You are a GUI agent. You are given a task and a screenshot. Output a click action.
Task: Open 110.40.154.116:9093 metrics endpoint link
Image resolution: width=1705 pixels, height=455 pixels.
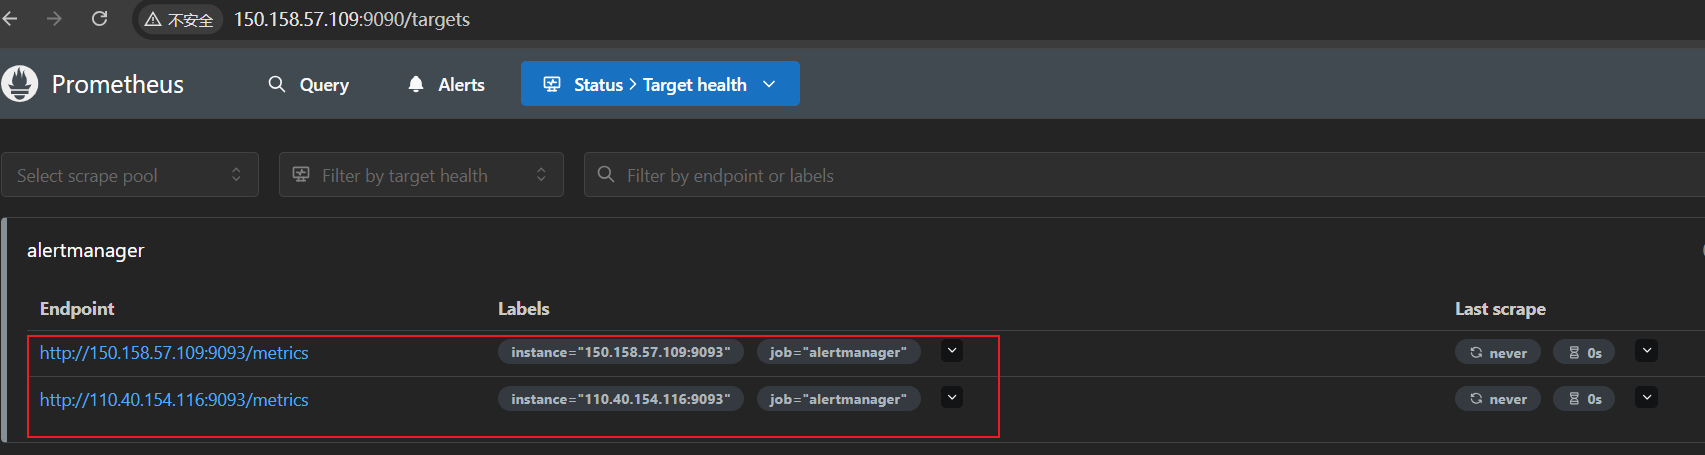174,400
